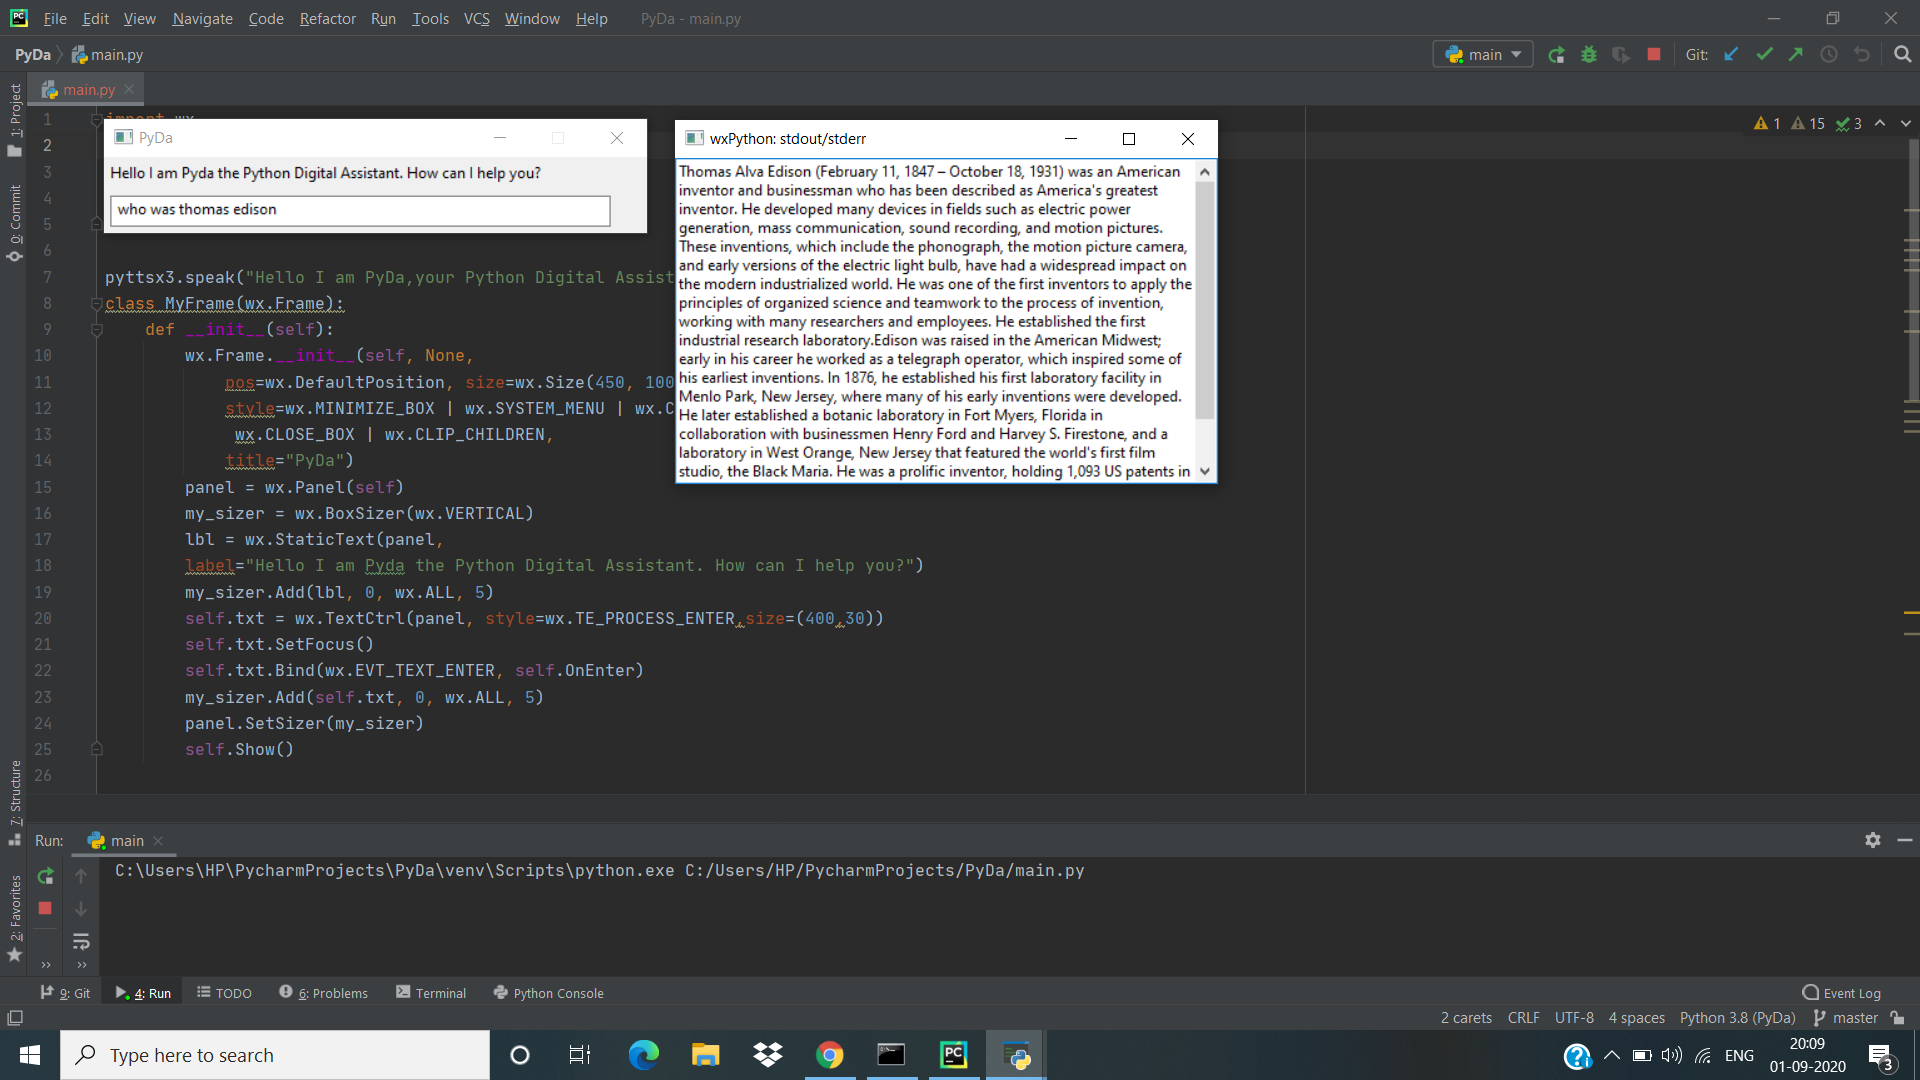Open the Python Console tool window

(x=549, y=993)
